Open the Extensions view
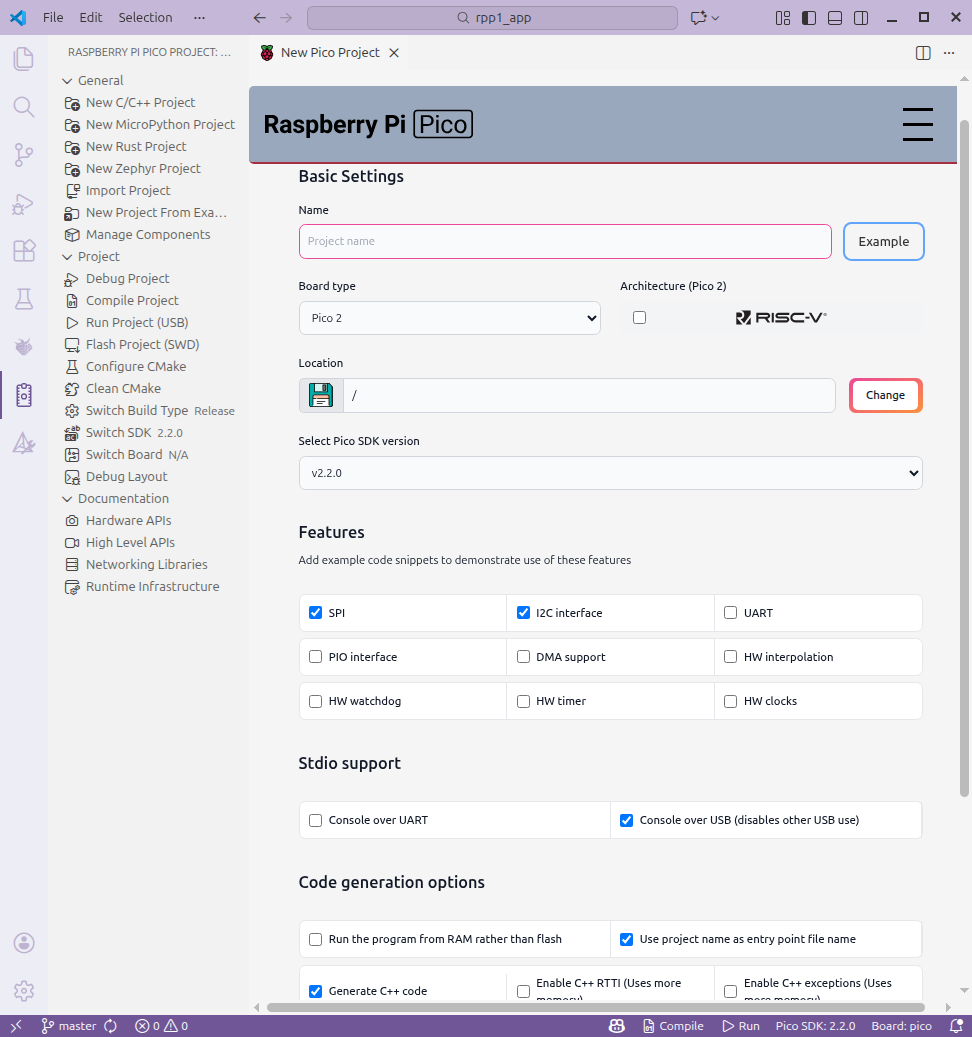The height and width of the screenshot is (1037, 972). tap(24, 251)
